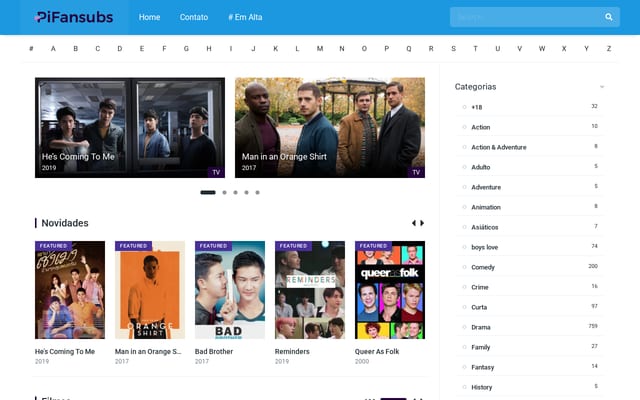640x400 pixels.
Task: Open the Queer As Folk poster
Action: click(390, 290)
